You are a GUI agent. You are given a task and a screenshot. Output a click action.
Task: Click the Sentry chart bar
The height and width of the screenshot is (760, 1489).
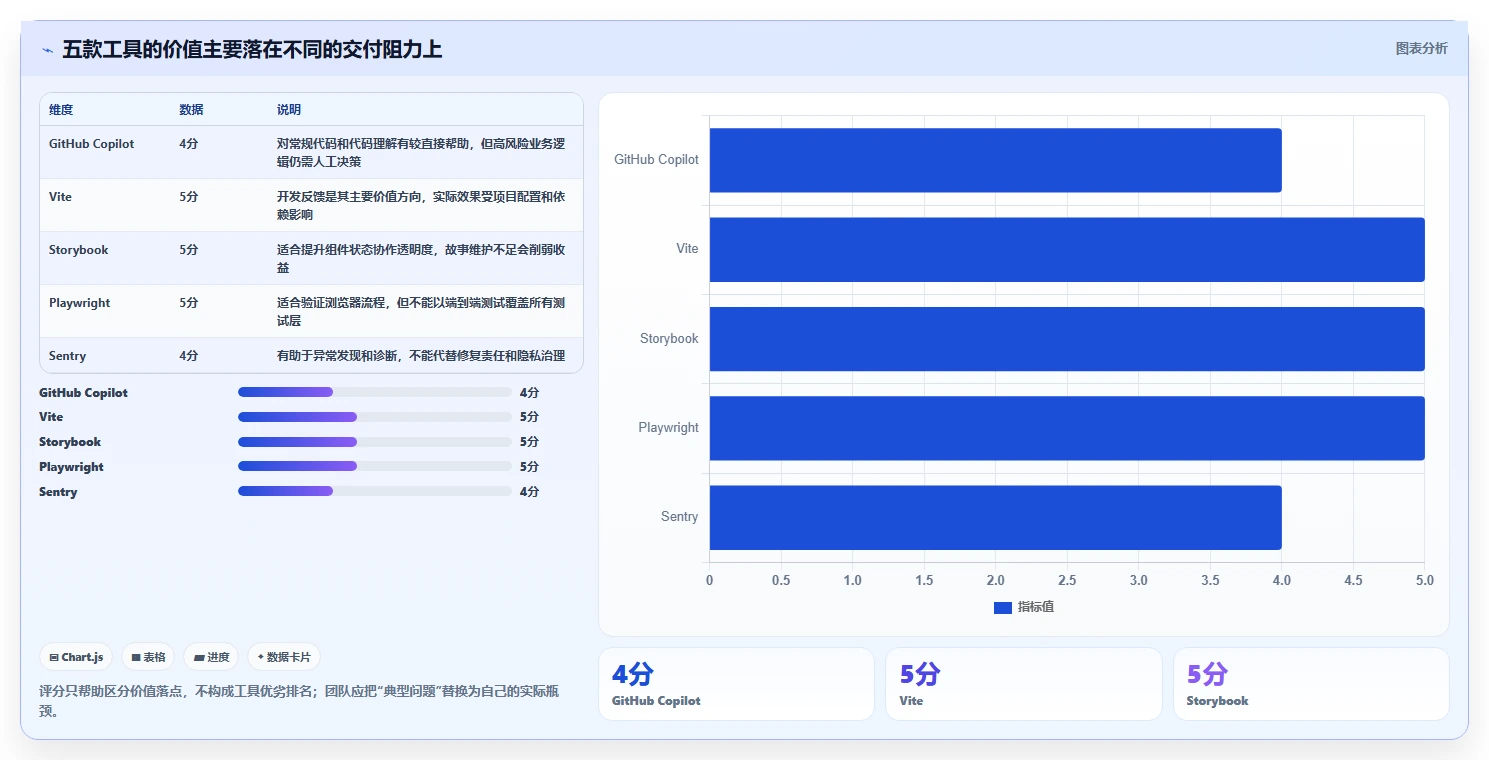tap(995, 517)
